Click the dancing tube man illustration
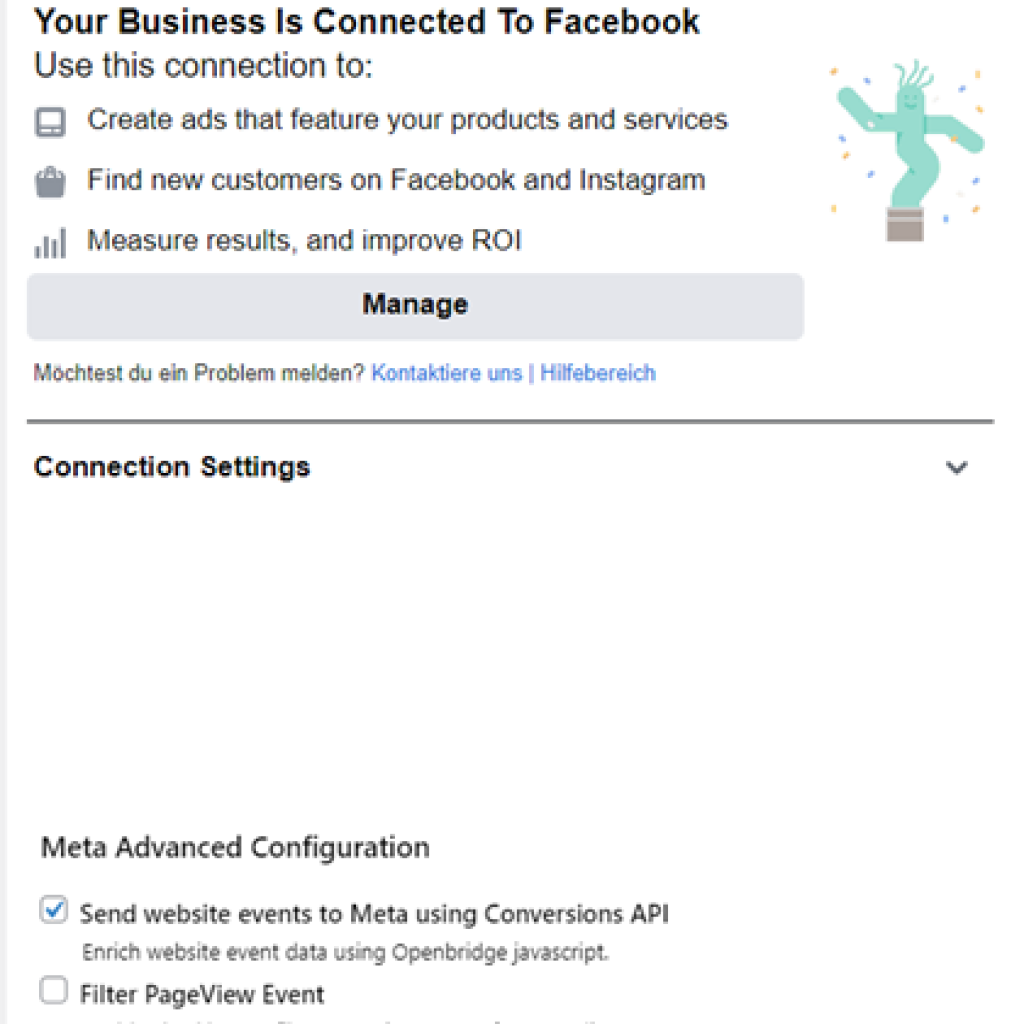This screenshot has height=1024, width=1024. coord(907,151)
